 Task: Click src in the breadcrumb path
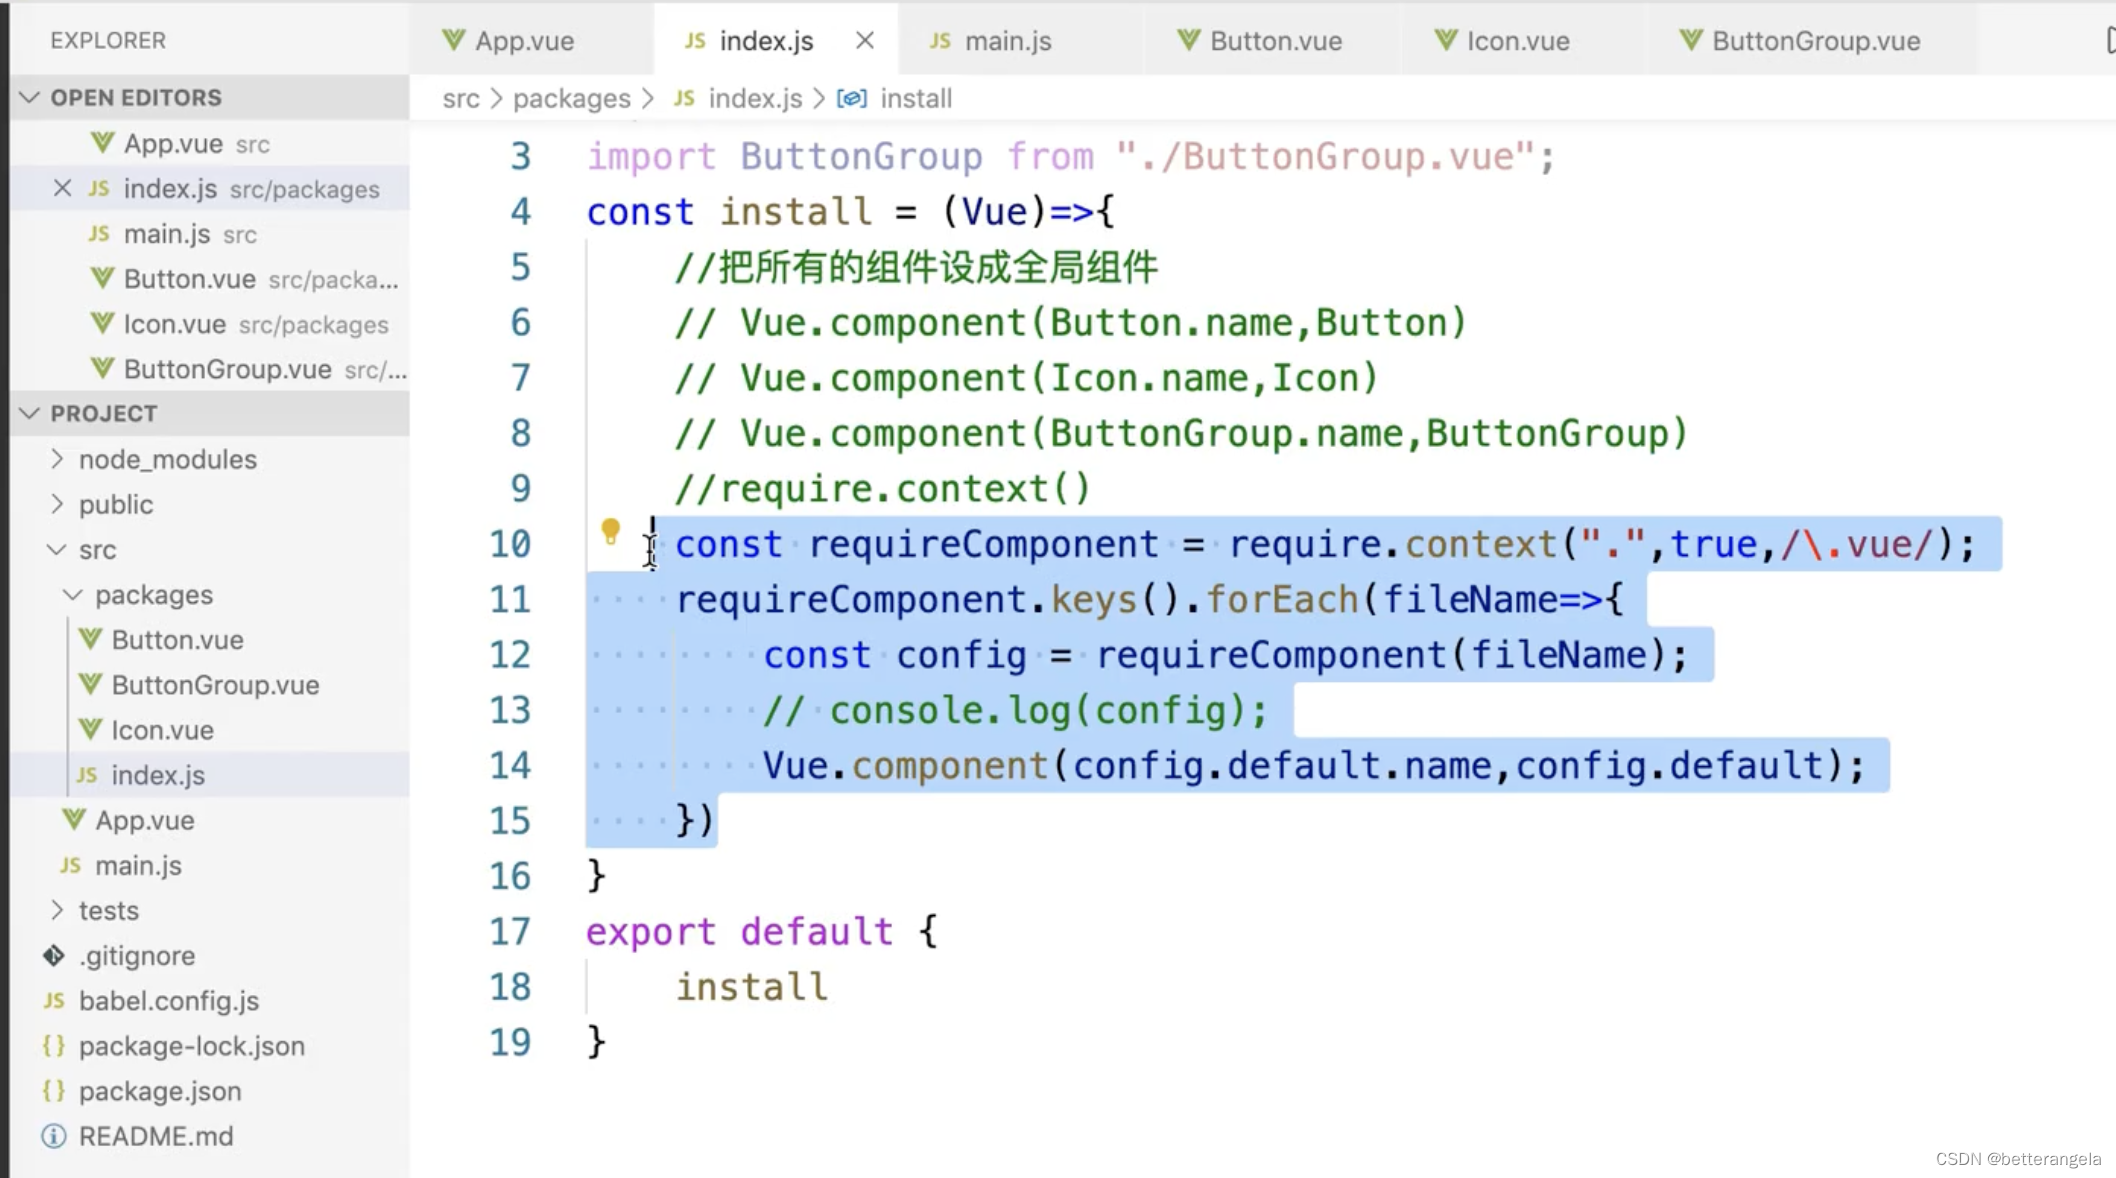click(x=461, y=99)
